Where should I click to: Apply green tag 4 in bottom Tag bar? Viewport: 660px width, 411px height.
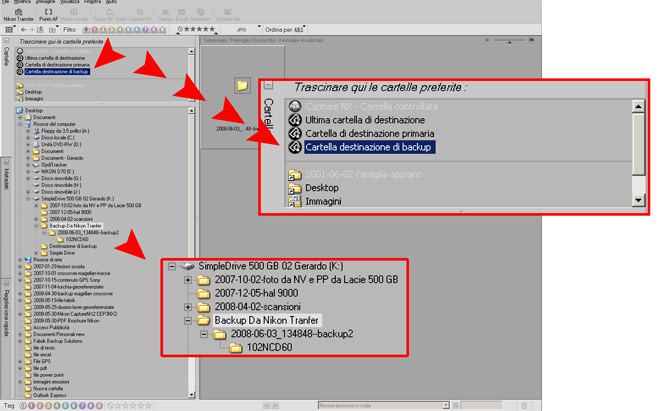pos(57,406)
